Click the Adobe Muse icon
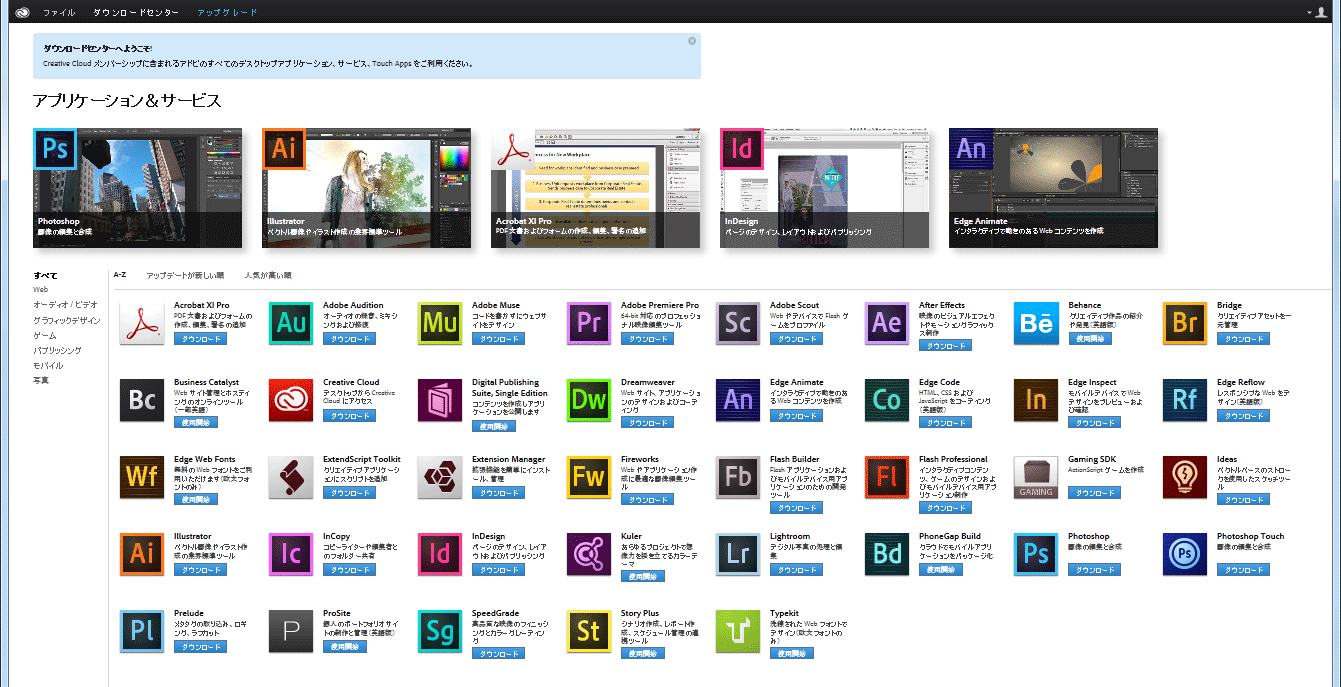This screenshot has width=1341, height=687. coord(440,323)
